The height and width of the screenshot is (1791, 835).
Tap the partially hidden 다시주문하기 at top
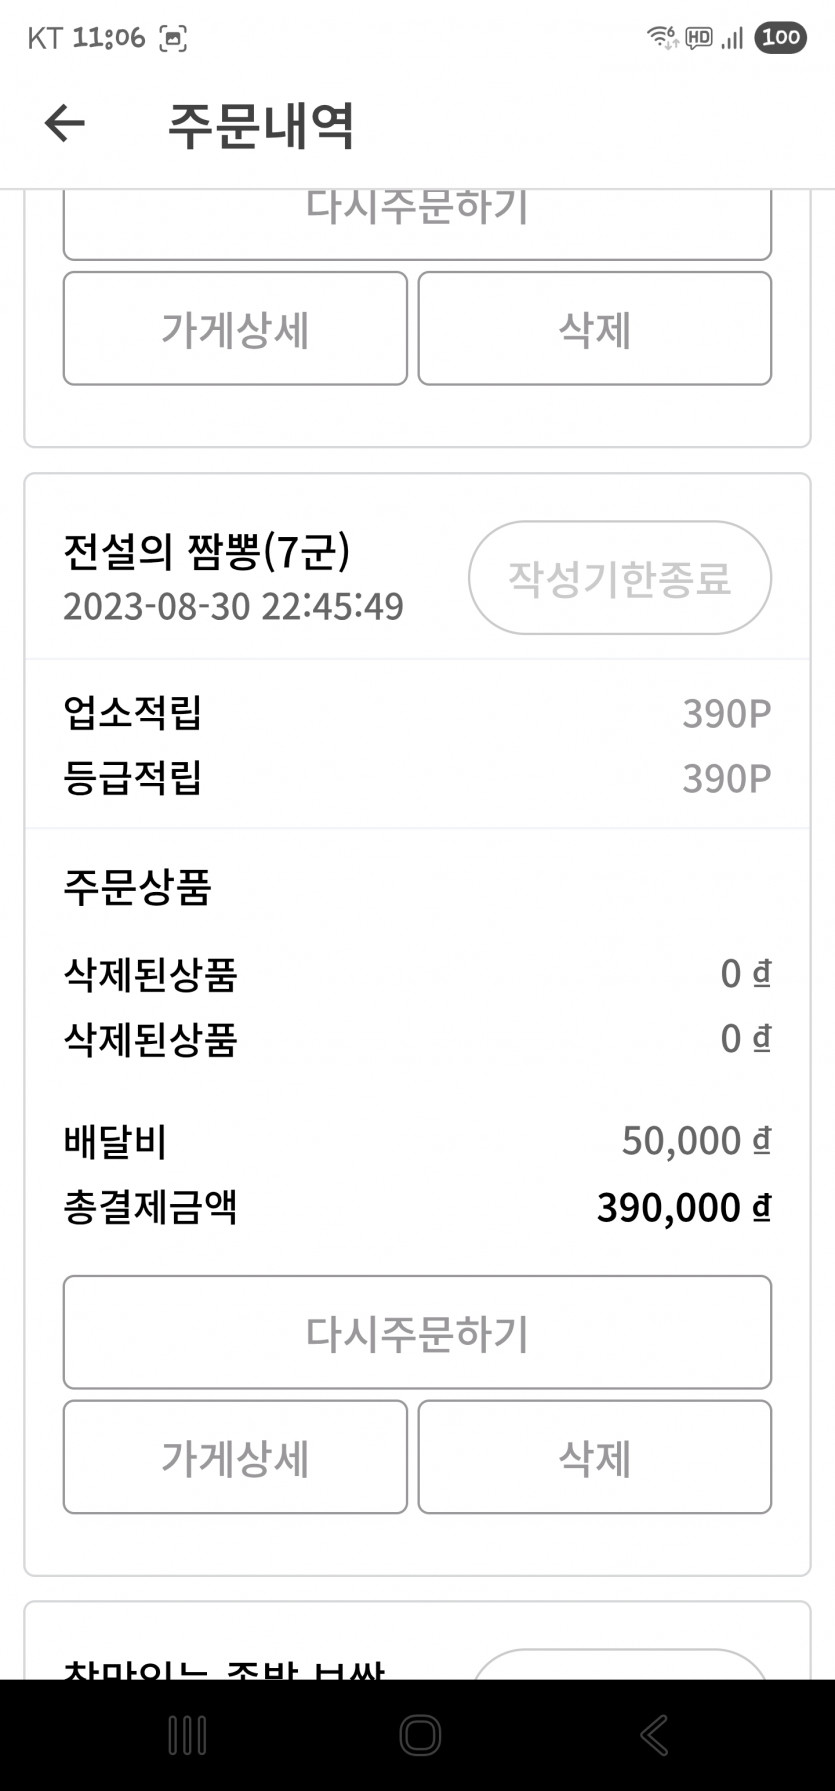coord(417,222)
